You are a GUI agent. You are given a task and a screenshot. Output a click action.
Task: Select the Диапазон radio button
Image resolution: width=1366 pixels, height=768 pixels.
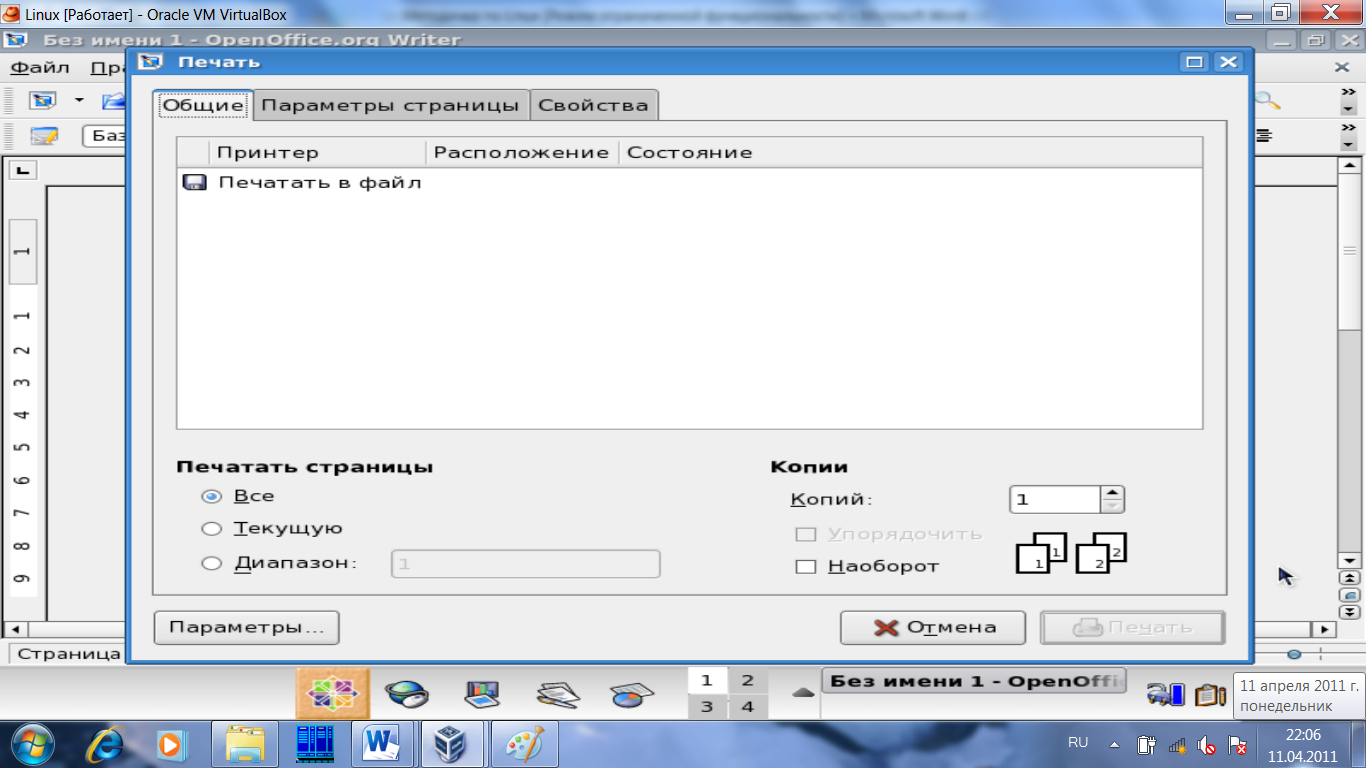coord(211,563)
